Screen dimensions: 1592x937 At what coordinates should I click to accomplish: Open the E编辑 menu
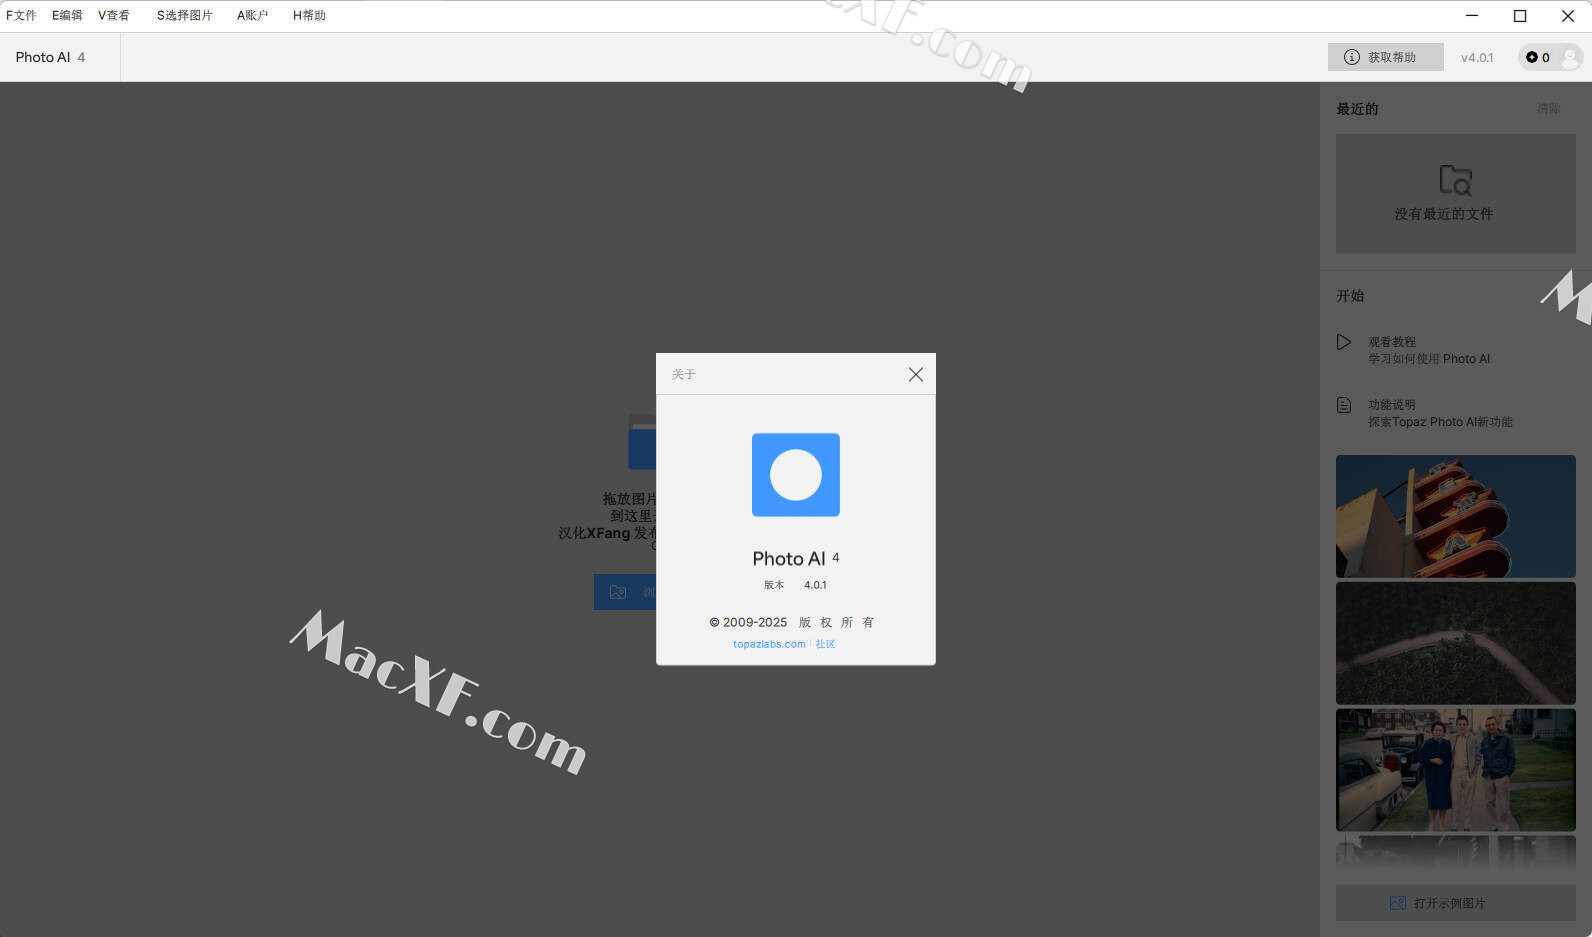(67, 15)
